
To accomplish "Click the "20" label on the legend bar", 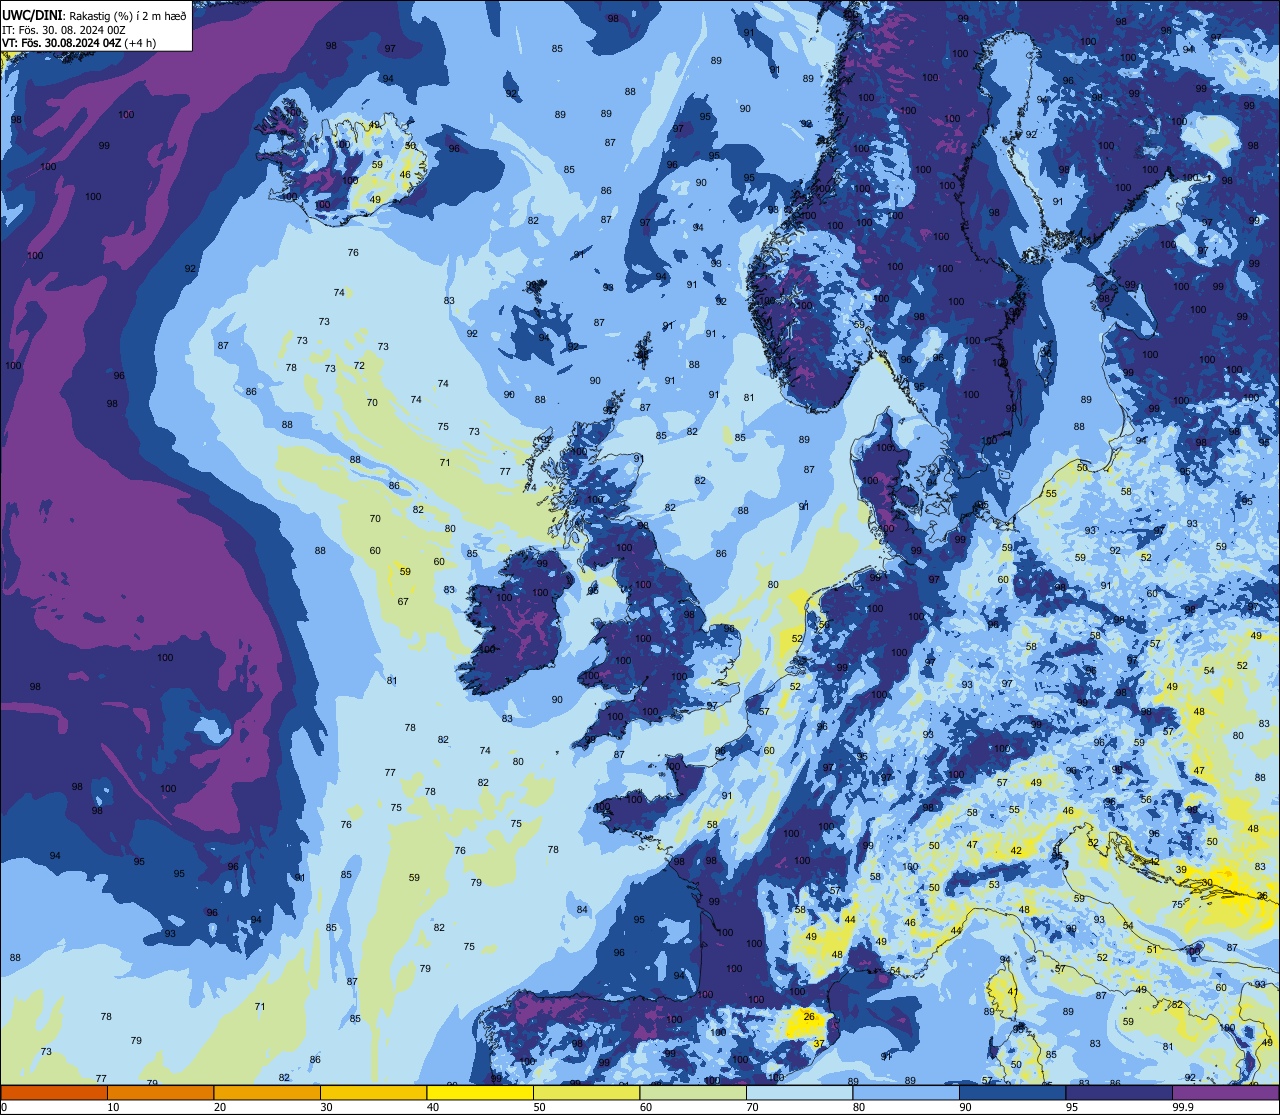I will (219, 1107).
